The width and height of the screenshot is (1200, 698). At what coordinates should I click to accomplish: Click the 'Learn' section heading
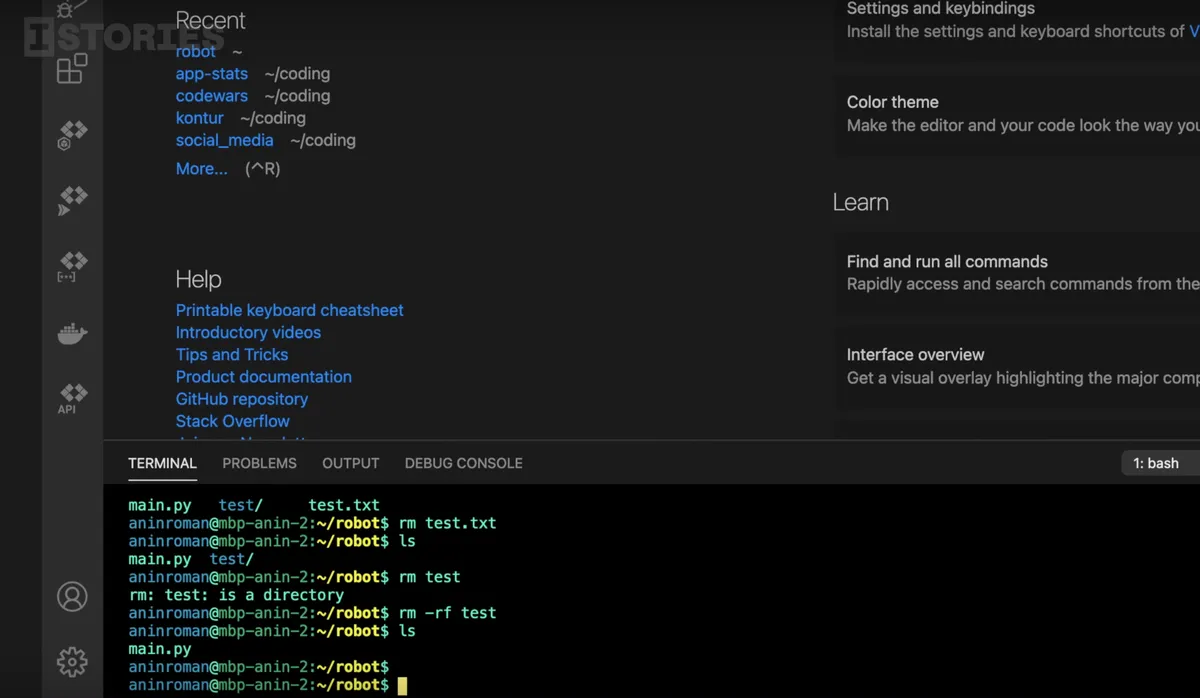point(861,202)
